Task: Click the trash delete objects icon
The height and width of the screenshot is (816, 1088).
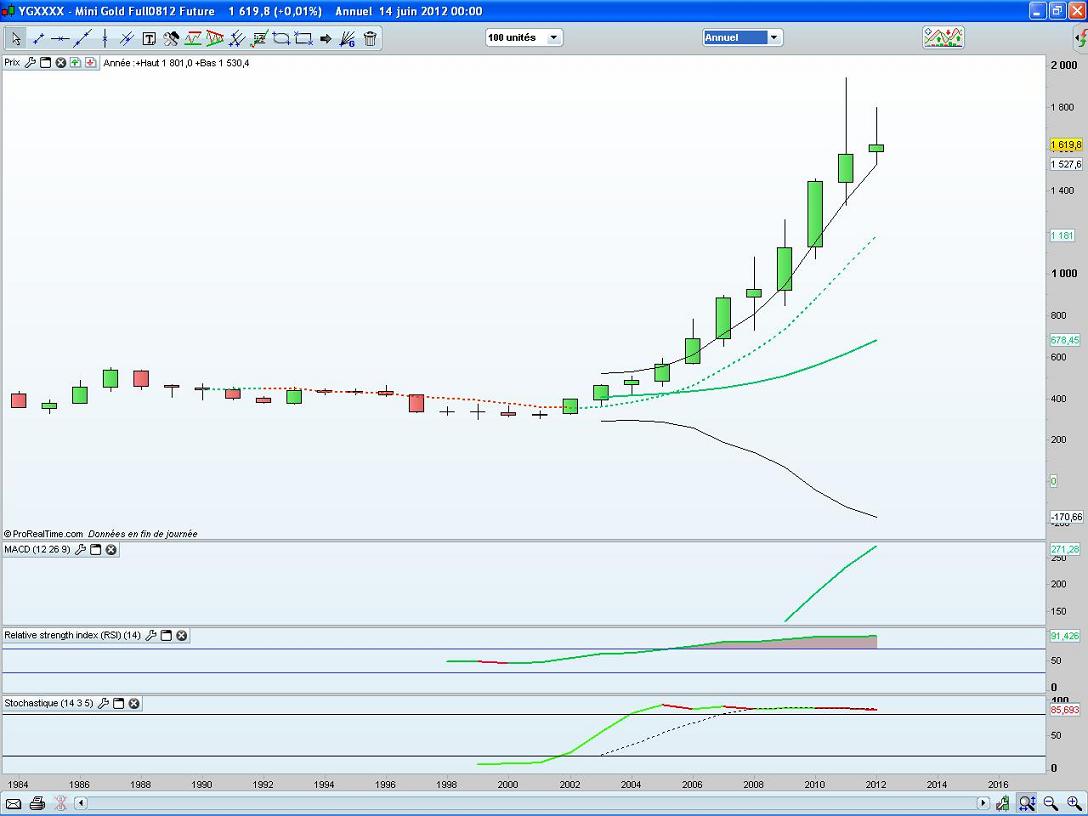Action: click(370, 39)
